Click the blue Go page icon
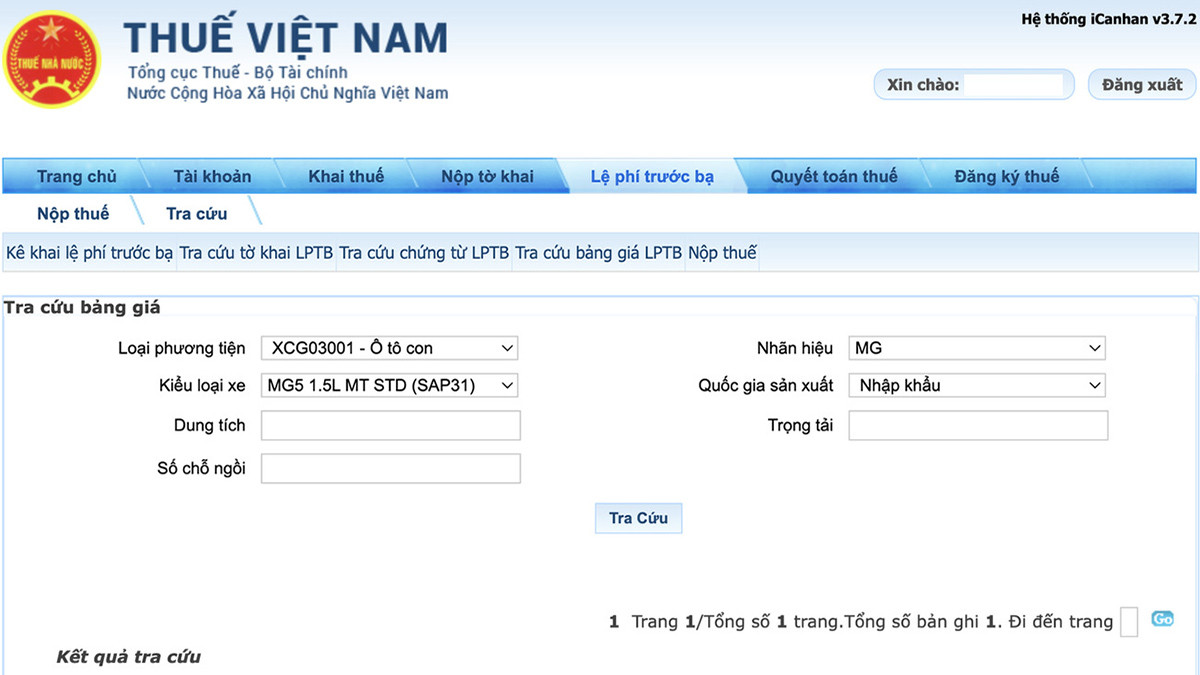1200x675 pixels. coord(1162,619)
